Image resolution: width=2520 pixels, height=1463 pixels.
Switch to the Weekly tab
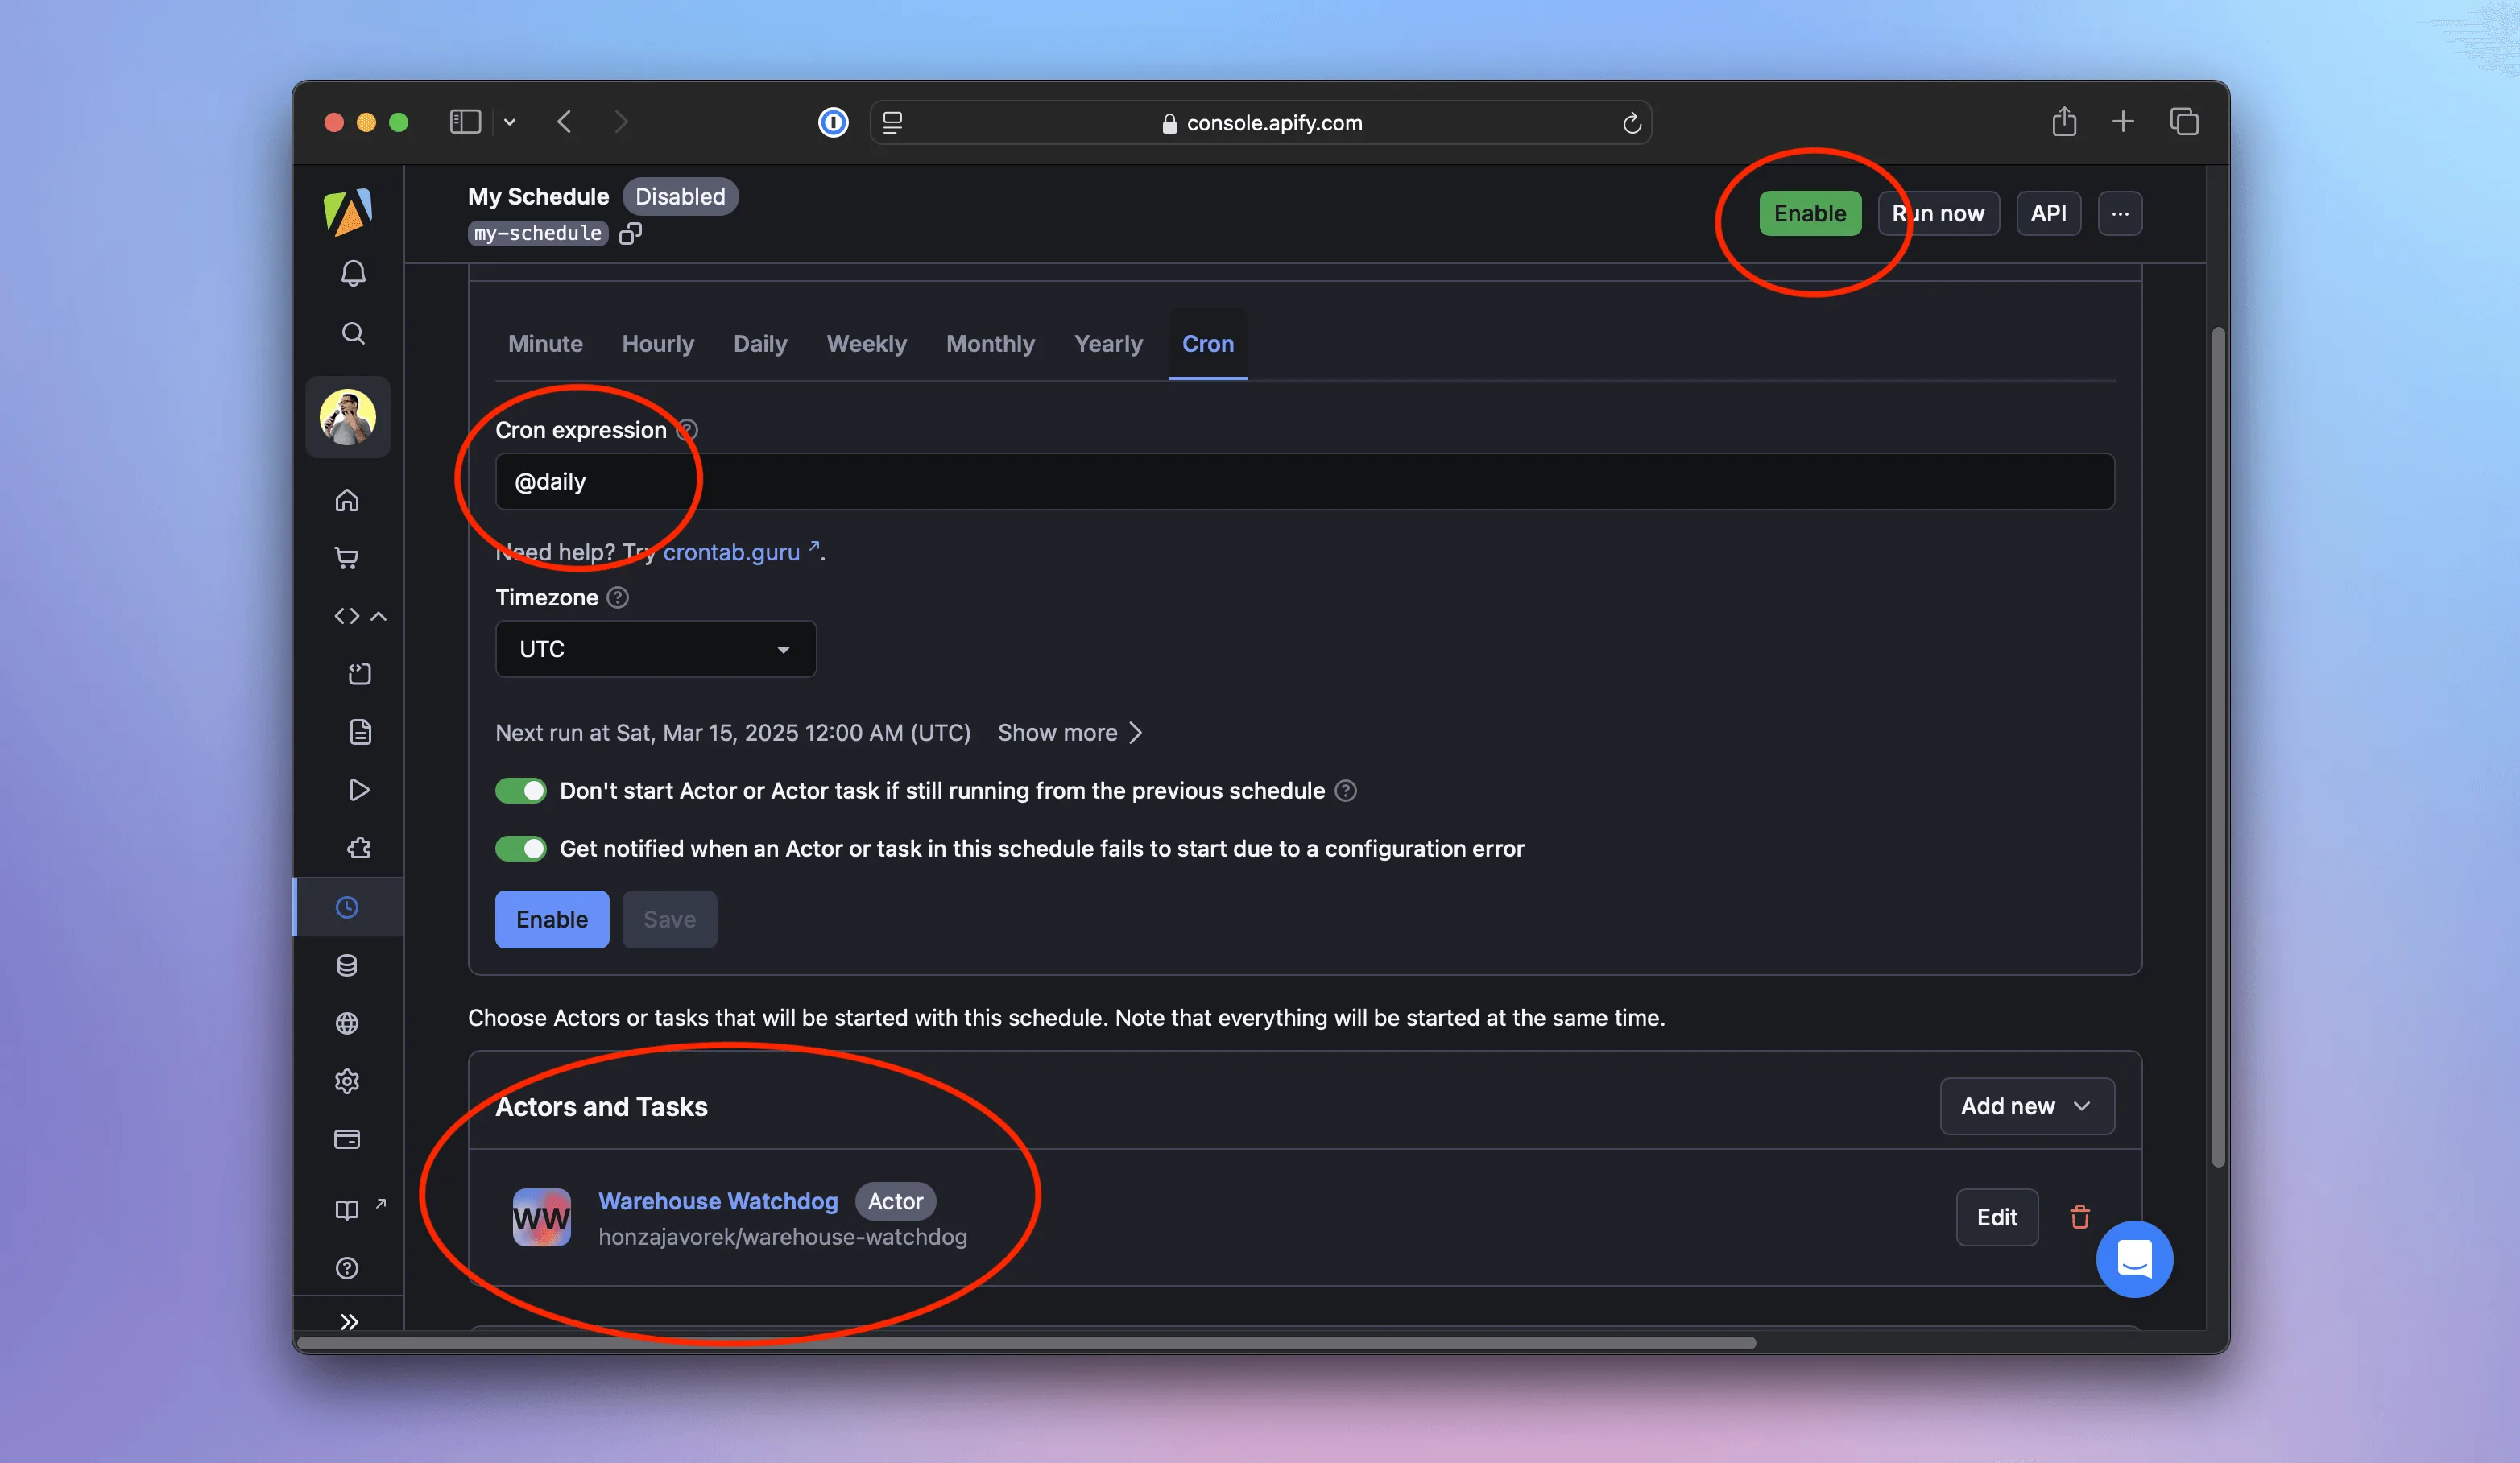click(866, 344)
